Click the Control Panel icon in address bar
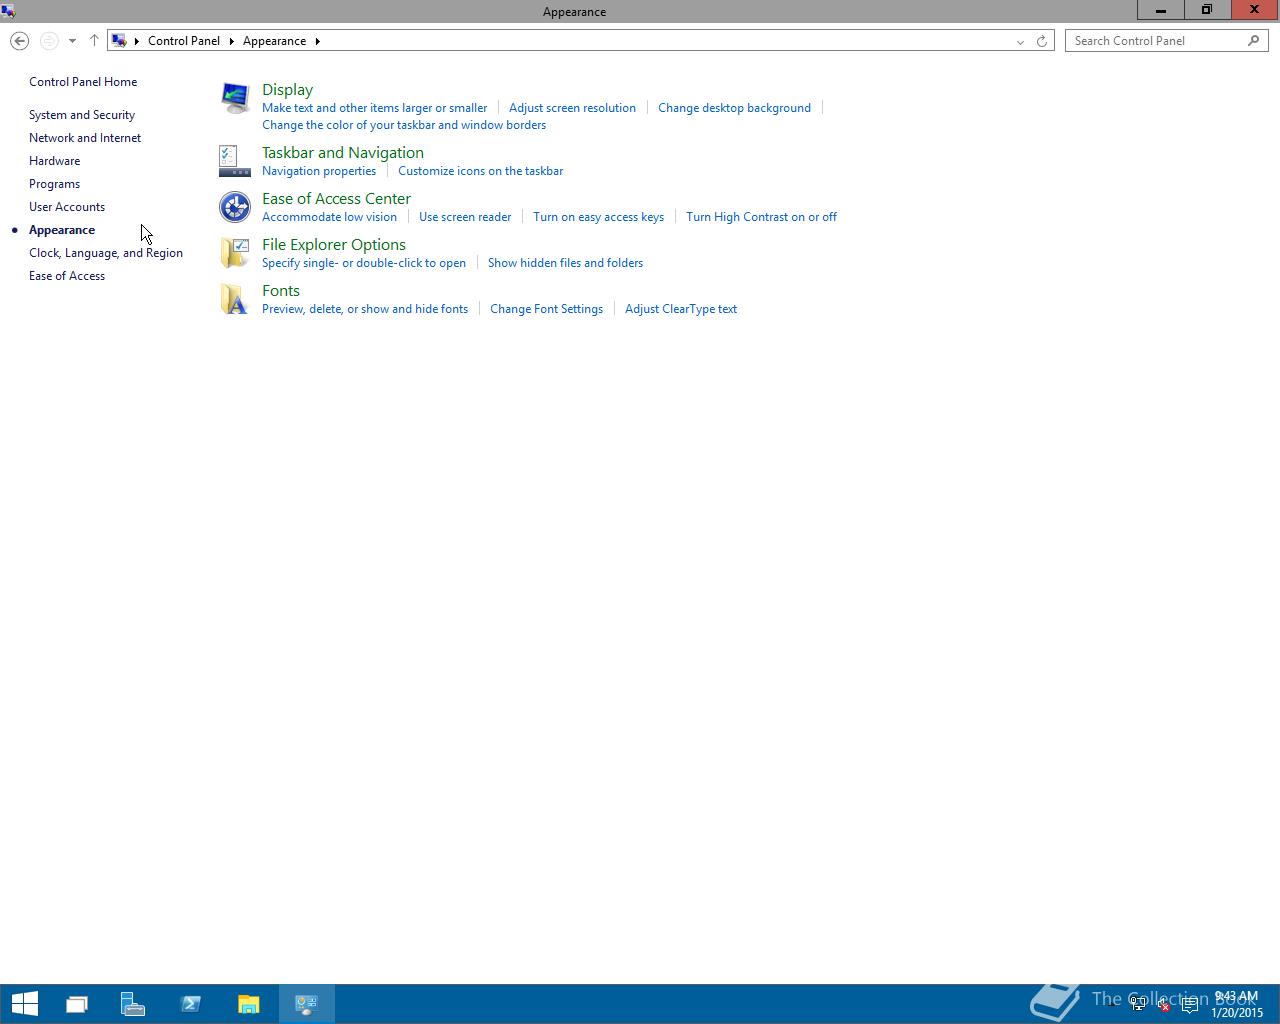 point(119,41)
